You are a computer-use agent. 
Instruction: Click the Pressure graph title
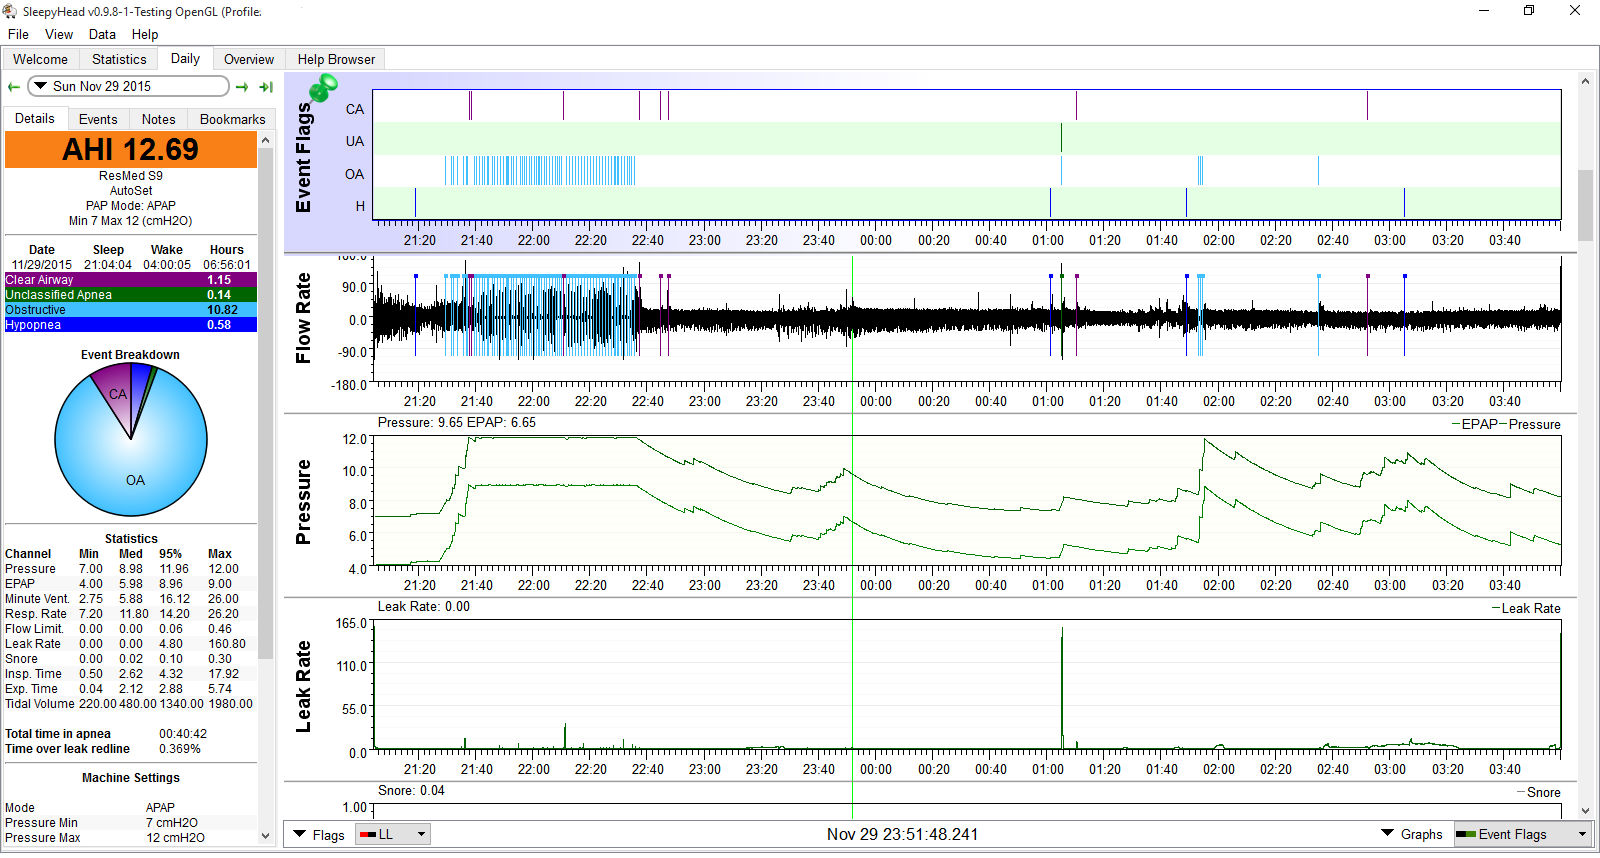303,502
